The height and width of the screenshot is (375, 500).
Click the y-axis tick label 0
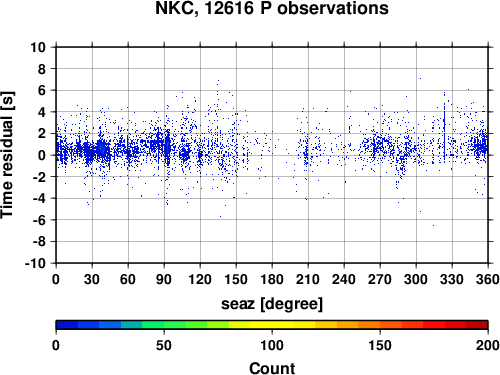coord(42,155)
